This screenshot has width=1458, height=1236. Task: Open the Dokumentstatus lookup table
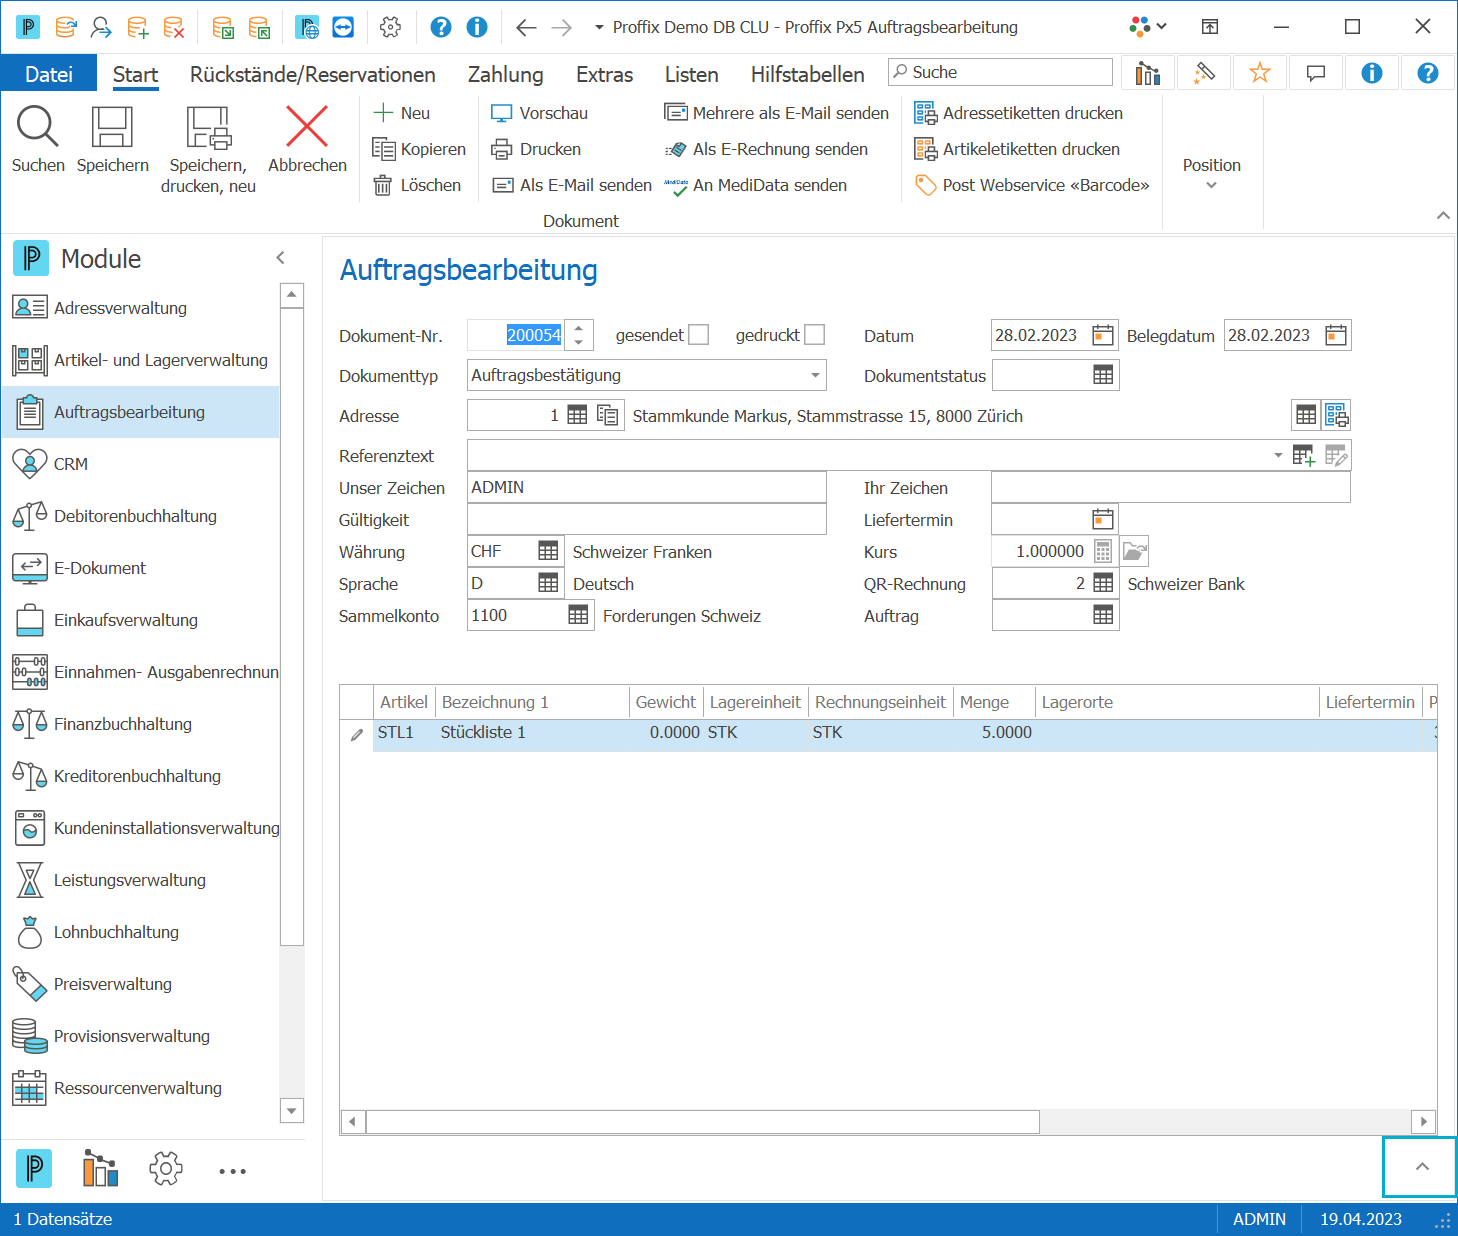(x=1102, y=375)
